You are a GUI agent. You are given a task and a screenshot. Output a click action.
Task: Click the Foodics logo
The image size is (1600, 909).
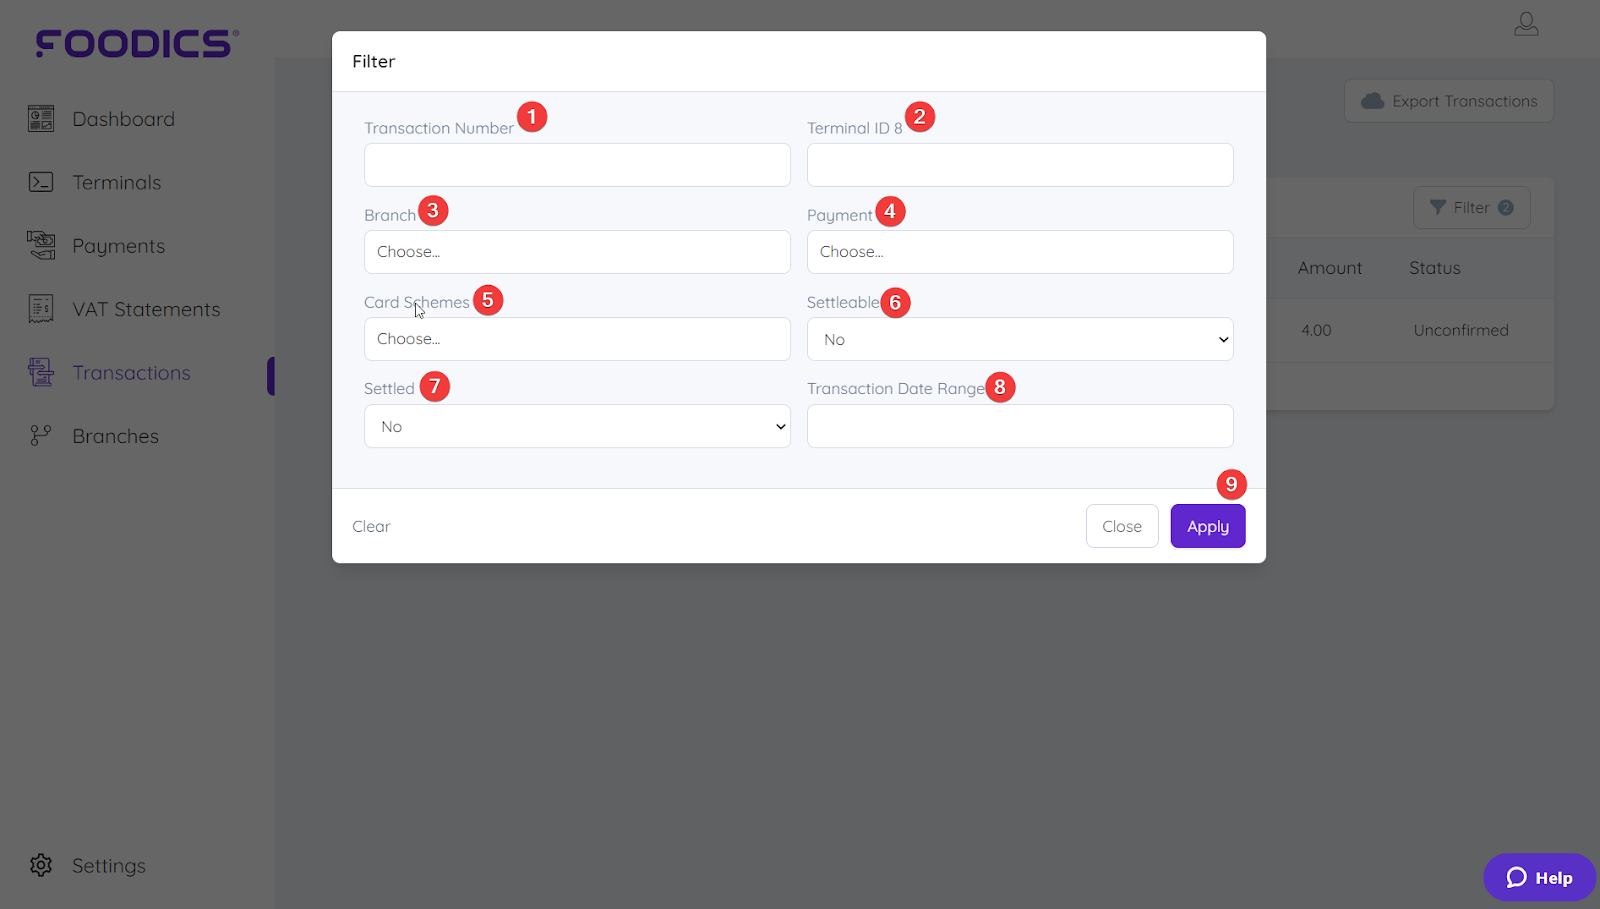[x=133, y=43]
